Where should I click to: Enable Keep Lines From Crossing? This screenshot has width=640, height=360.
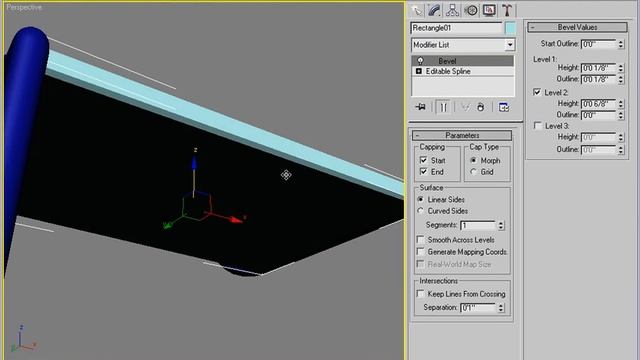point(420,293)
